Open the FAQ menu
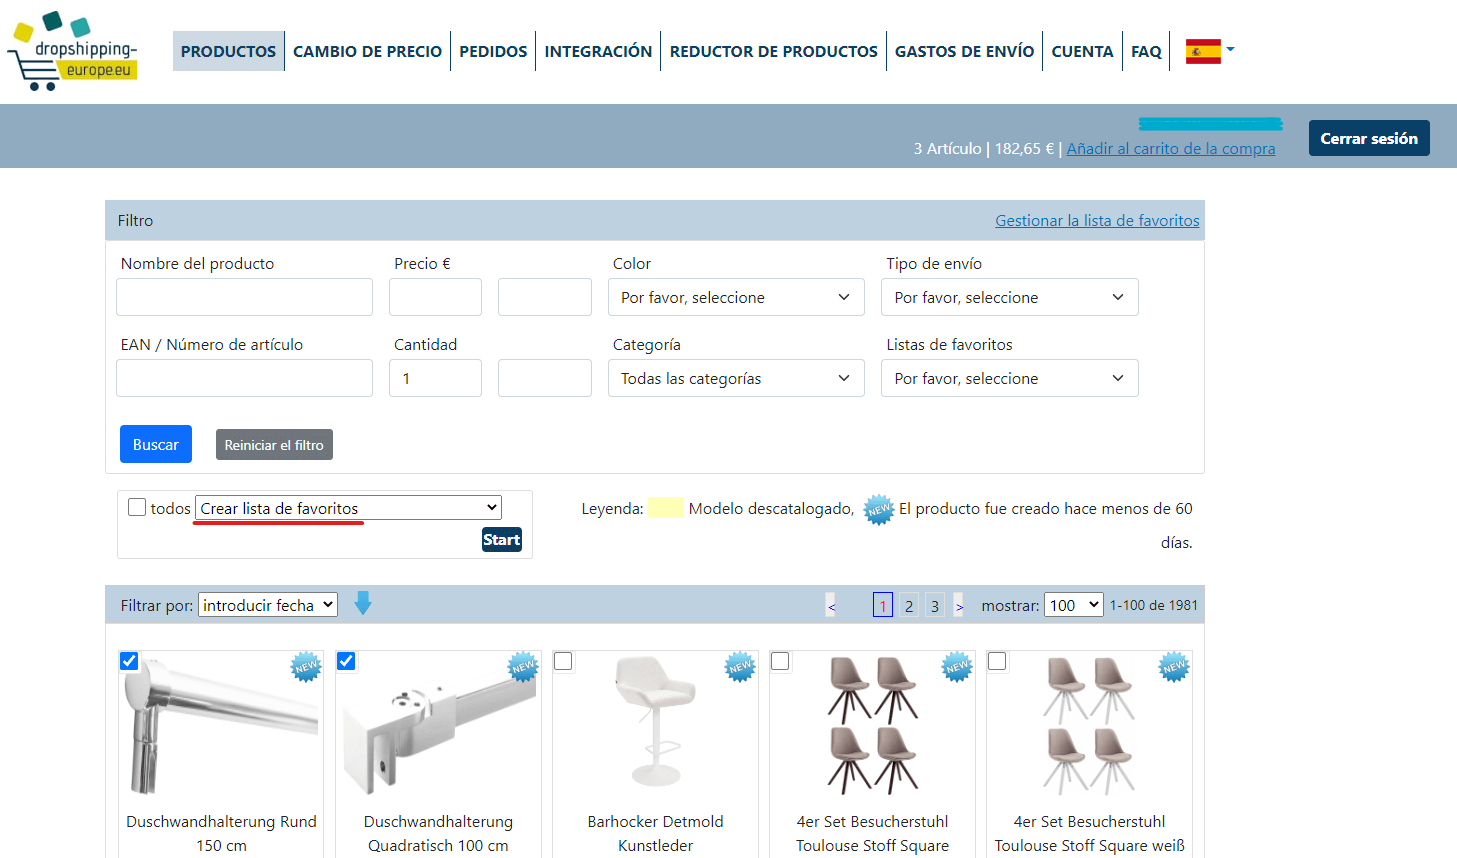Image resolution: width=1457 pixels, height=858 pixels. click(x=1146, y=51)
